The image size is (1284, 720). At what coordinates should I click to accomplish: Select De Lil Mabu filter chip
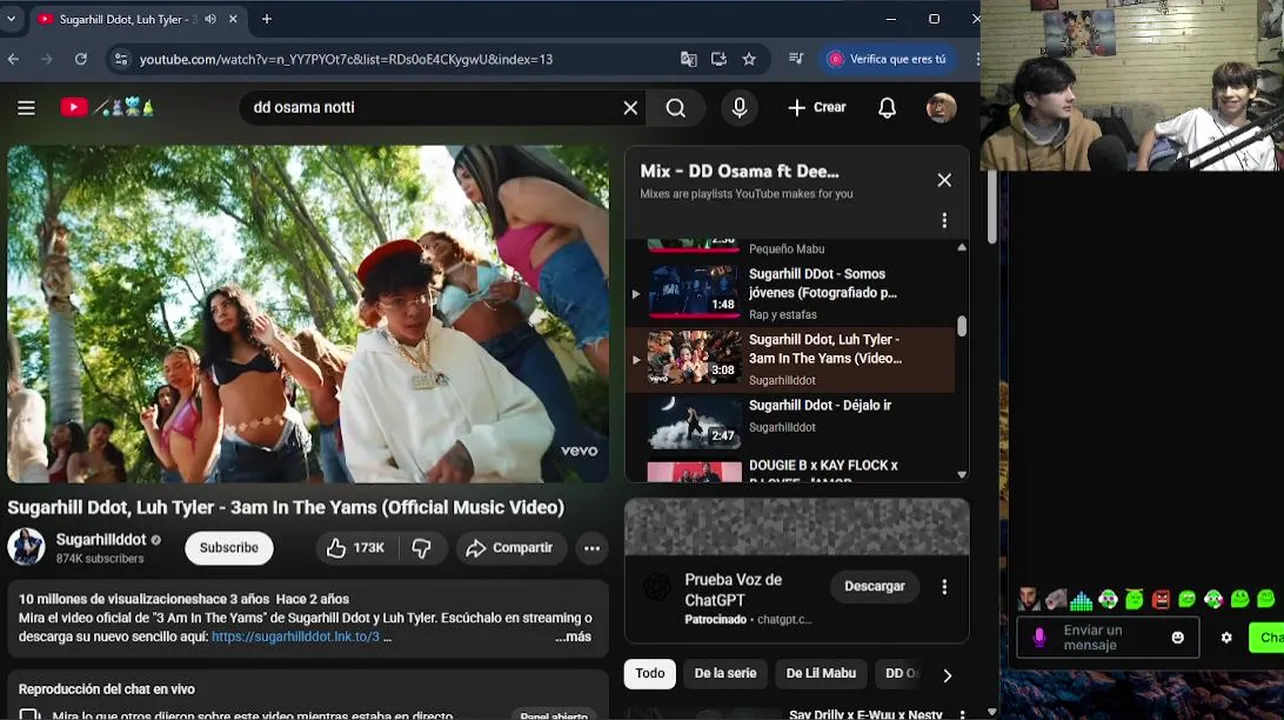coord(821,673)
